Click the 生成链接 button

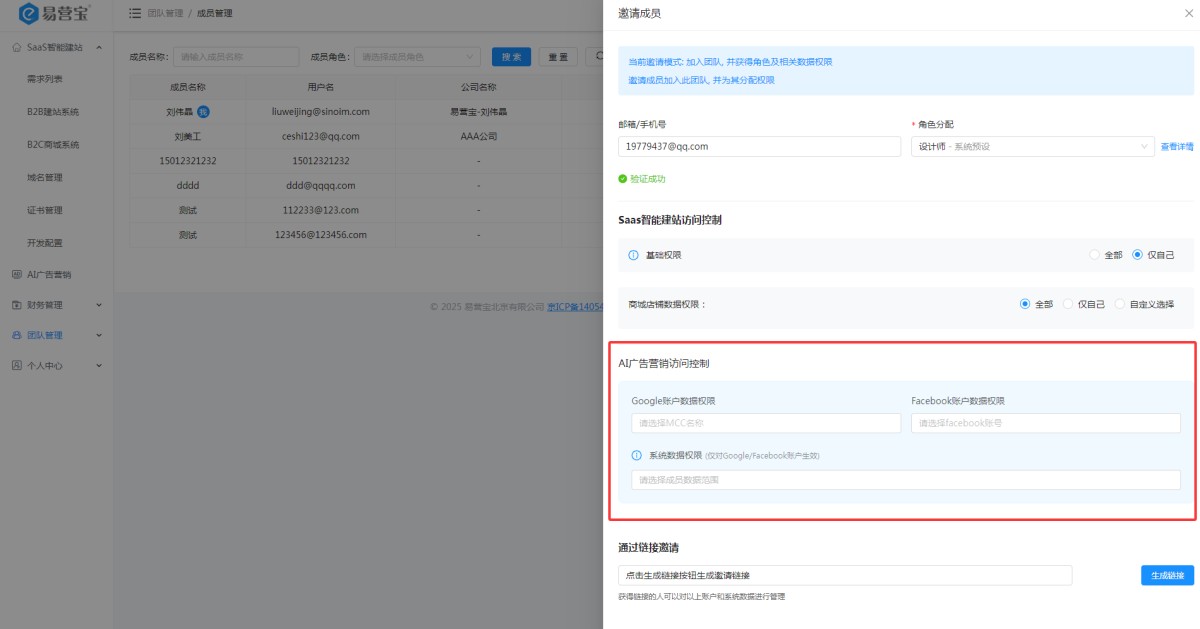pyautogui.click(x=1167, y=575)
